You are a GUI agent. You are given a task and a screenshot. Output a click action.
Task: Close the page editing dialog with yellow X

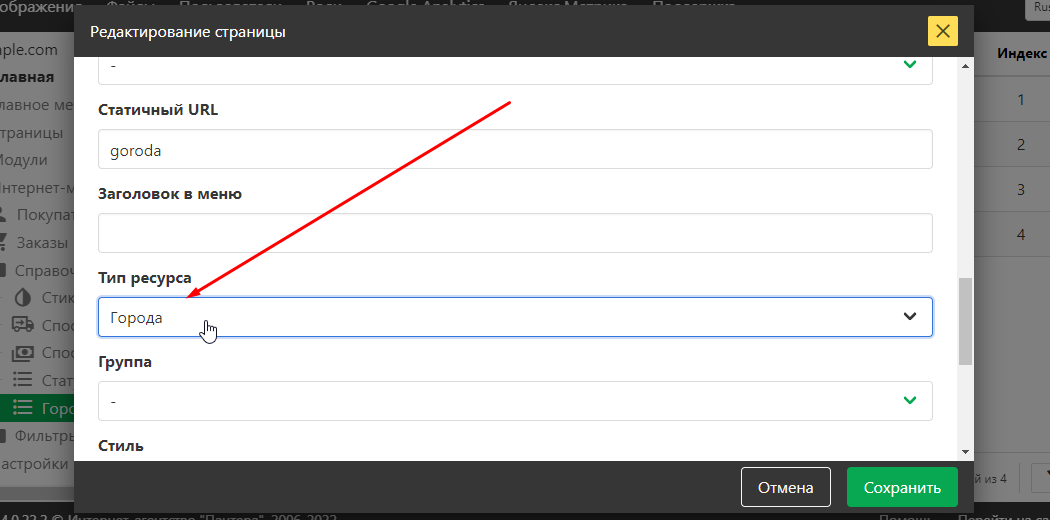point(942,31)
